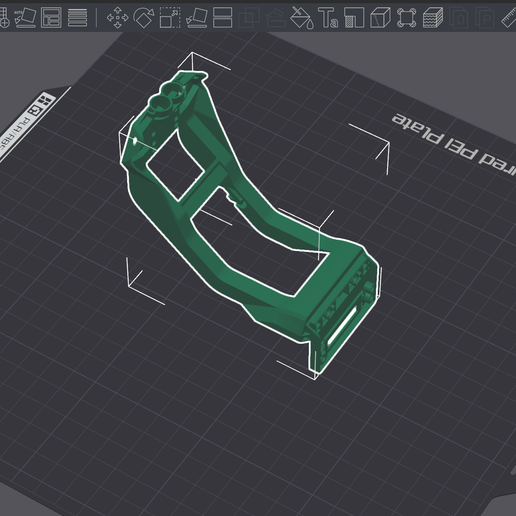Click the Auto Orient toolbar icon
The width and height of the screenshot is (516, 516).
pyautogui.click(x=25, y=17)
